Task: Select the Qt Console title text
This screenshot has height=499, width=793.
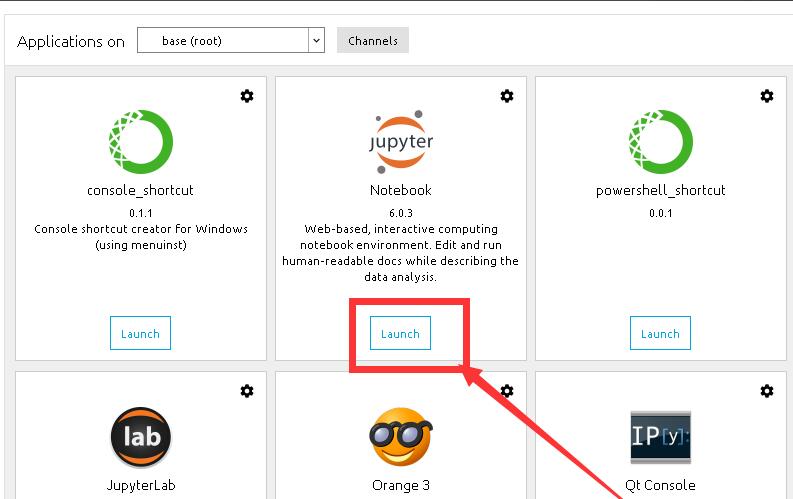Action: pyautogui.click(x=660, y=485)
